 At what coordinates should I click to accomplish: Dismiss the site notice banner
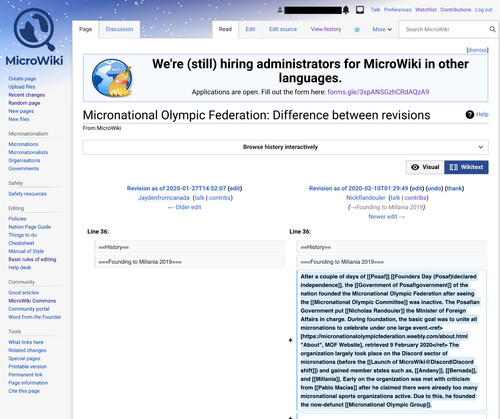click(x=477, y=50)
